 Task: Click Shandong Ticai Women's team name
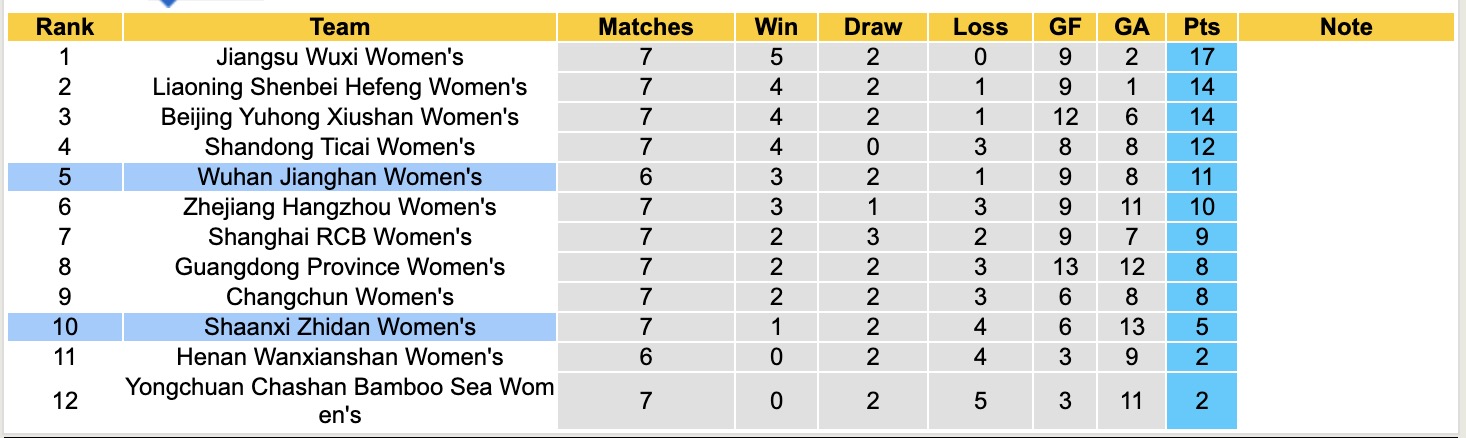tap(340, 147)
